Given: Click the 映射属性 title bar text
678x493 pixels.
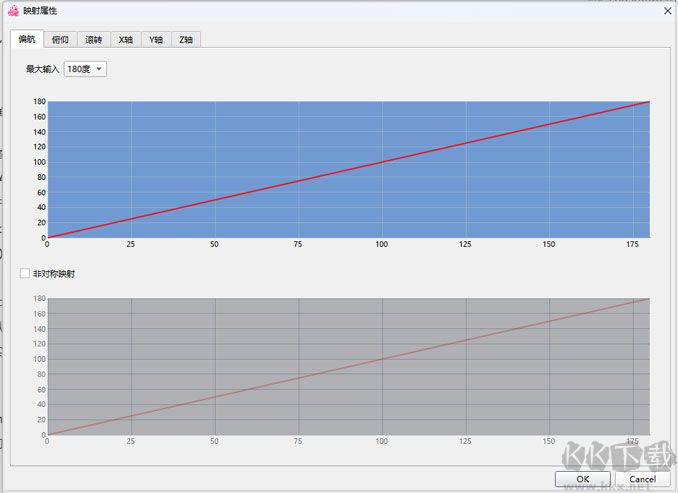Looking at the screenshot, I should coord(41,10).
